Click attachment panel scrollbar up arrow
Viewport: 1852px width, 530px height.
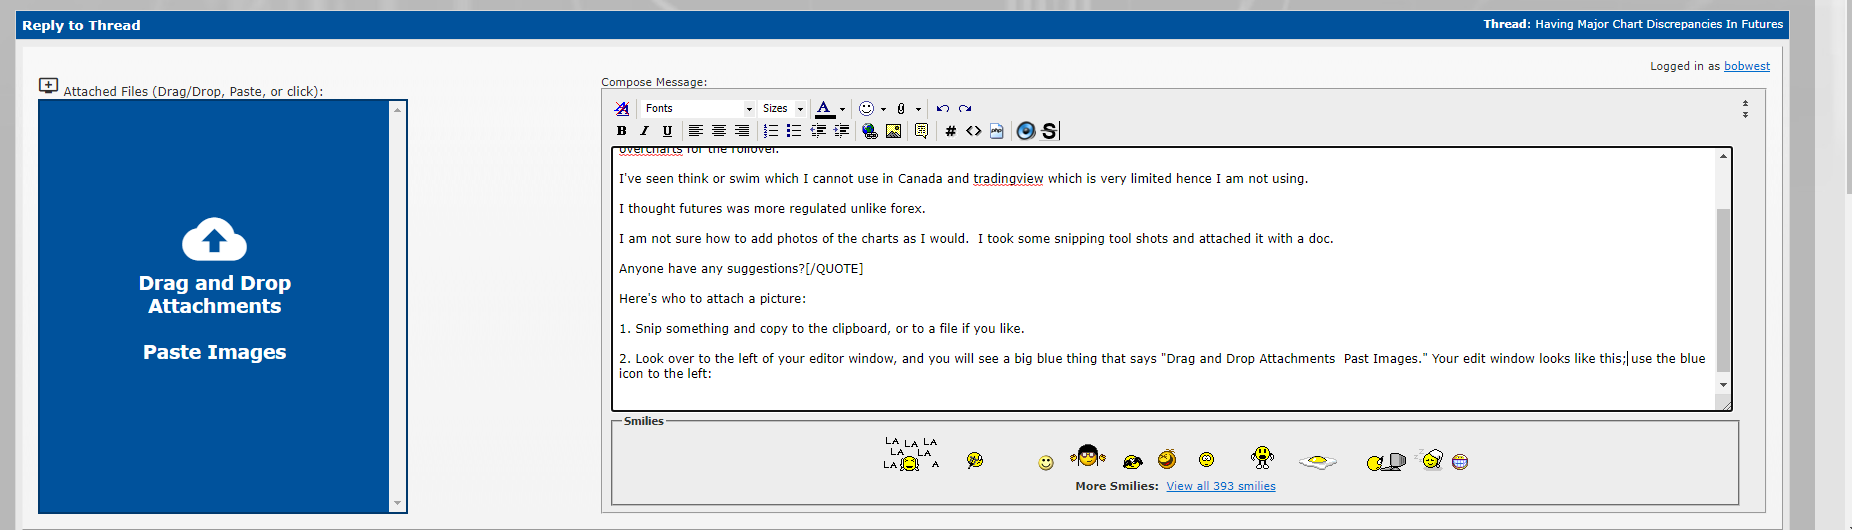click(398, 109)
